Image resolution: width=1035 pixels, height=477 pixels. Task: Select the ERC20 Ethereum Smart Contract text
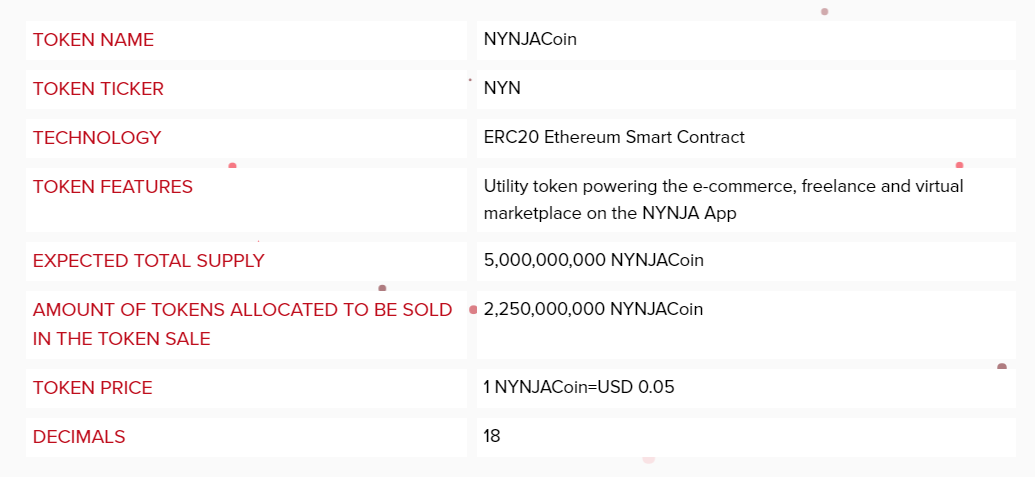click(x=614, y=138)
